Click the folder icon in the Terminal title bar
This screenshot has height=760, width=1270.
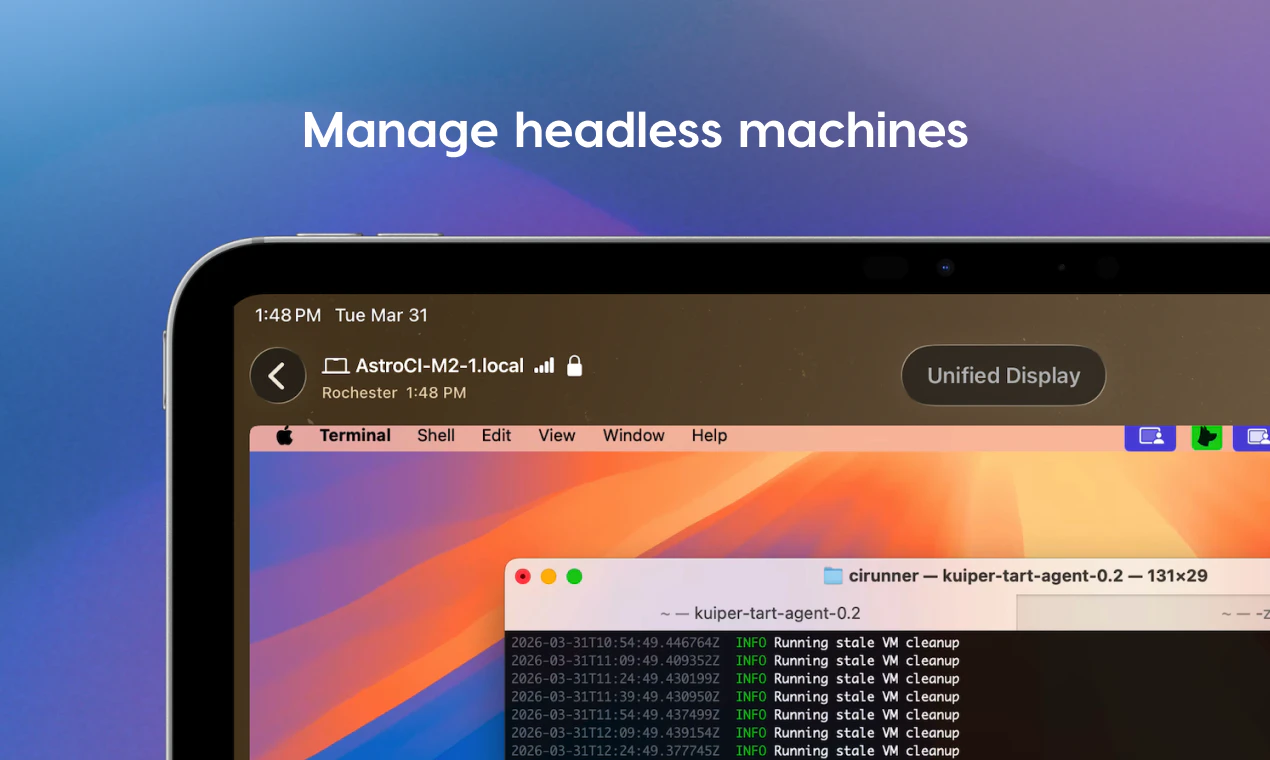click(833, 575)
